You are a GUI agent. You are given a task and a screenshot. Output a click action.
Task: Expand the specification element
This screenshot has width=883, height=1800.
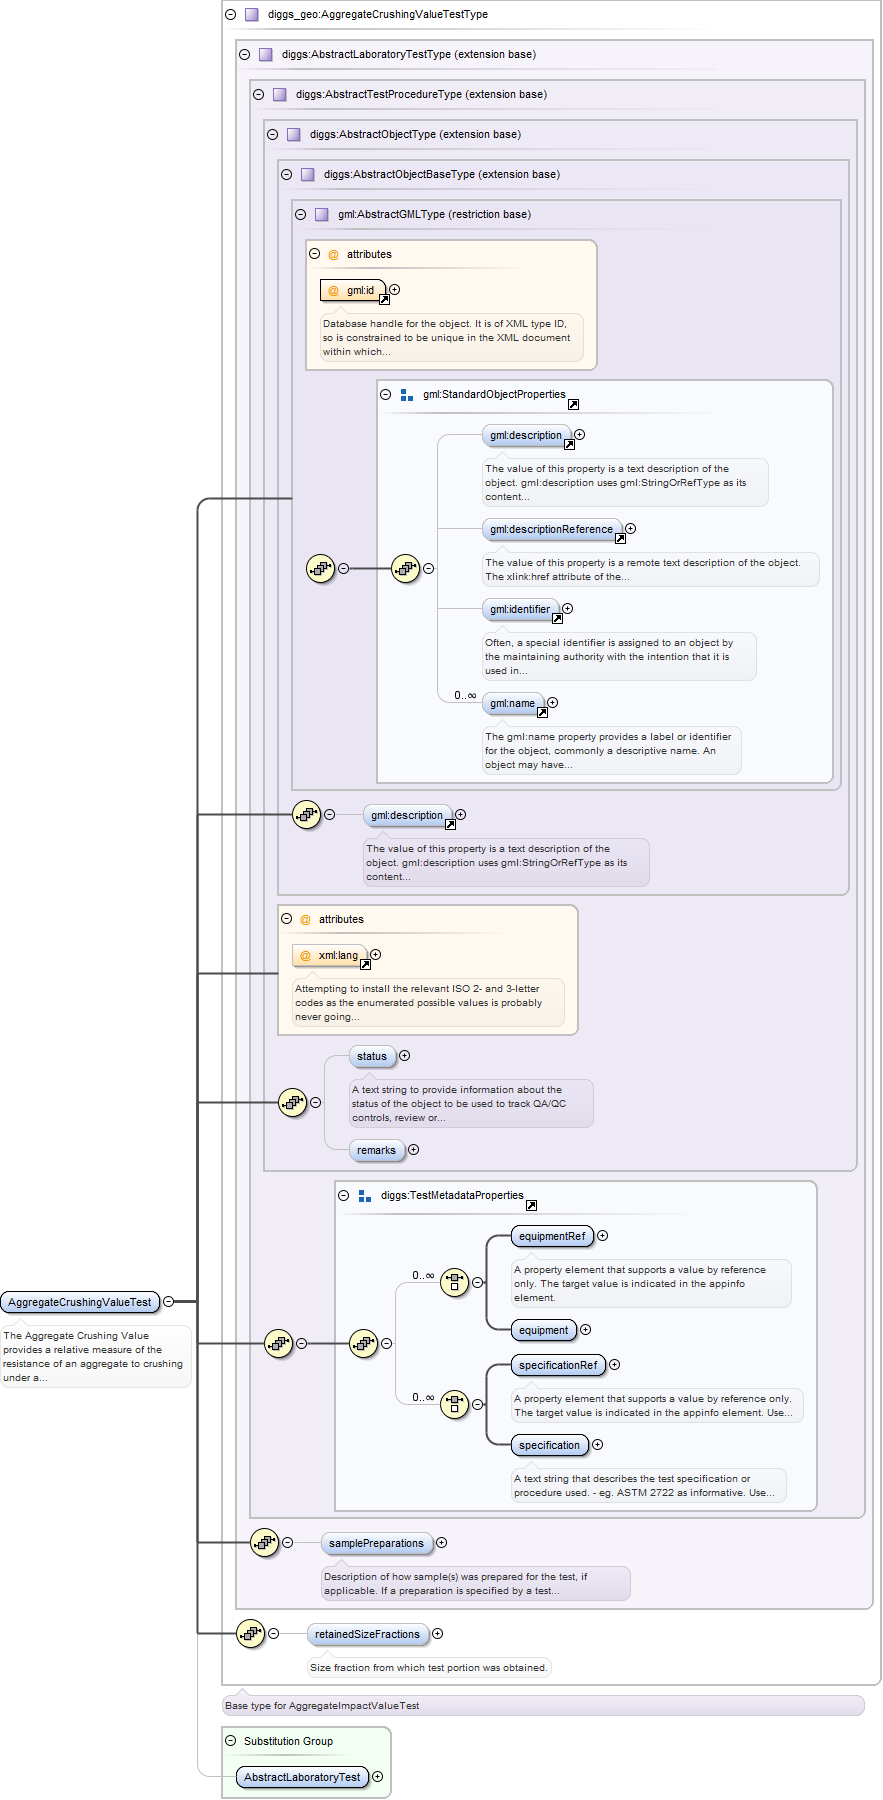pos(597,1445)
